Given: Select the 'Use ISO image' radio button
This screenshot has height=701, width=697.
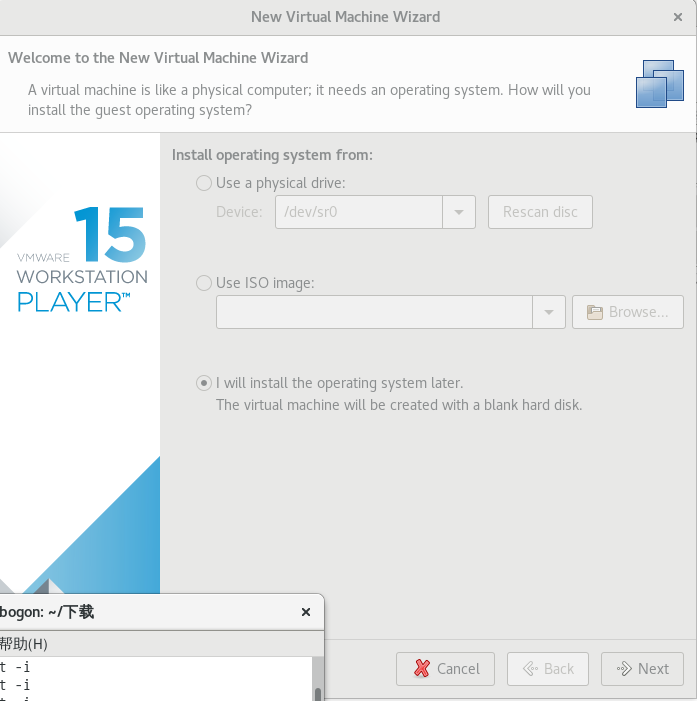Looking at the screenshot, I should coord(204,283).
